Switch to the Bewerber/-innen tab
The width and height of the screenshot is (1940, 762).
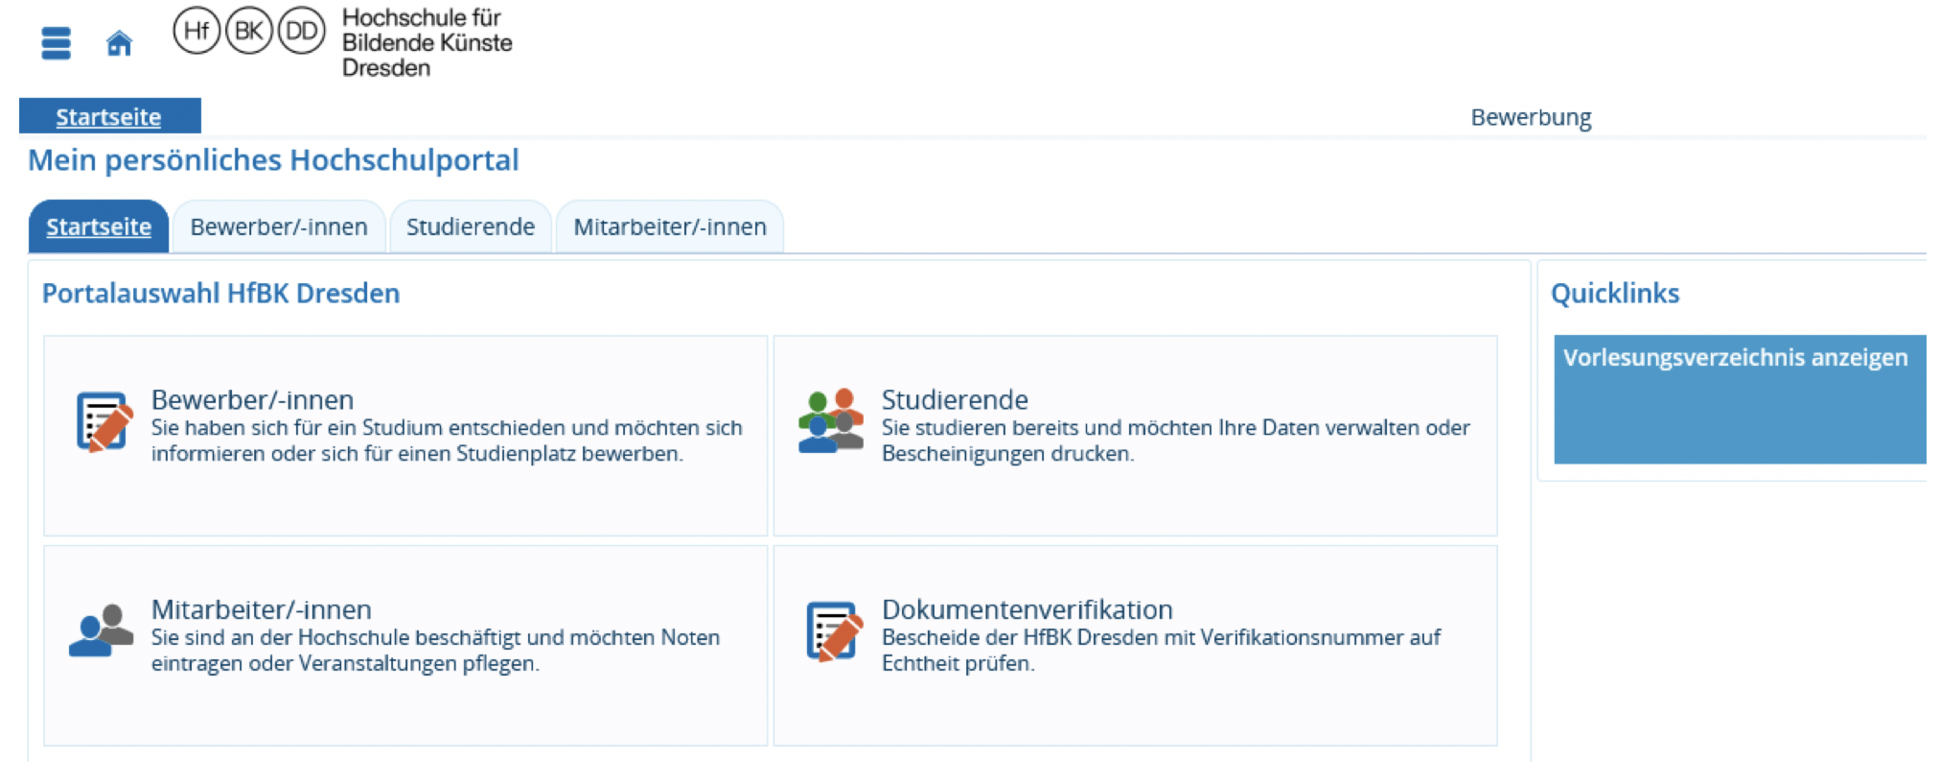pyautogui.click(x=278, y=227)
